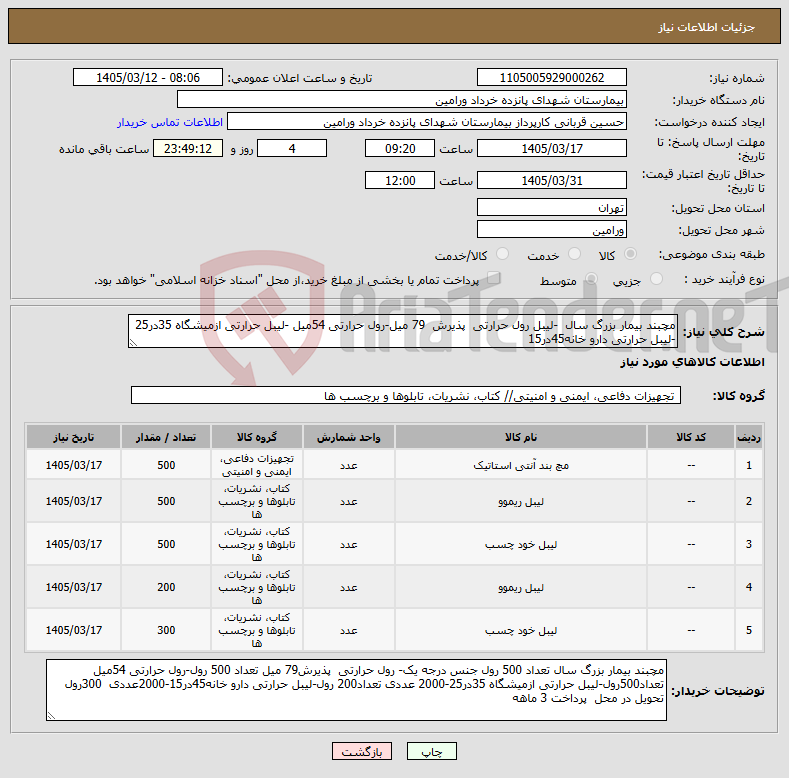Click quantity 500 in row 1
Screen dimensions: 789x778
pos(166,465)
